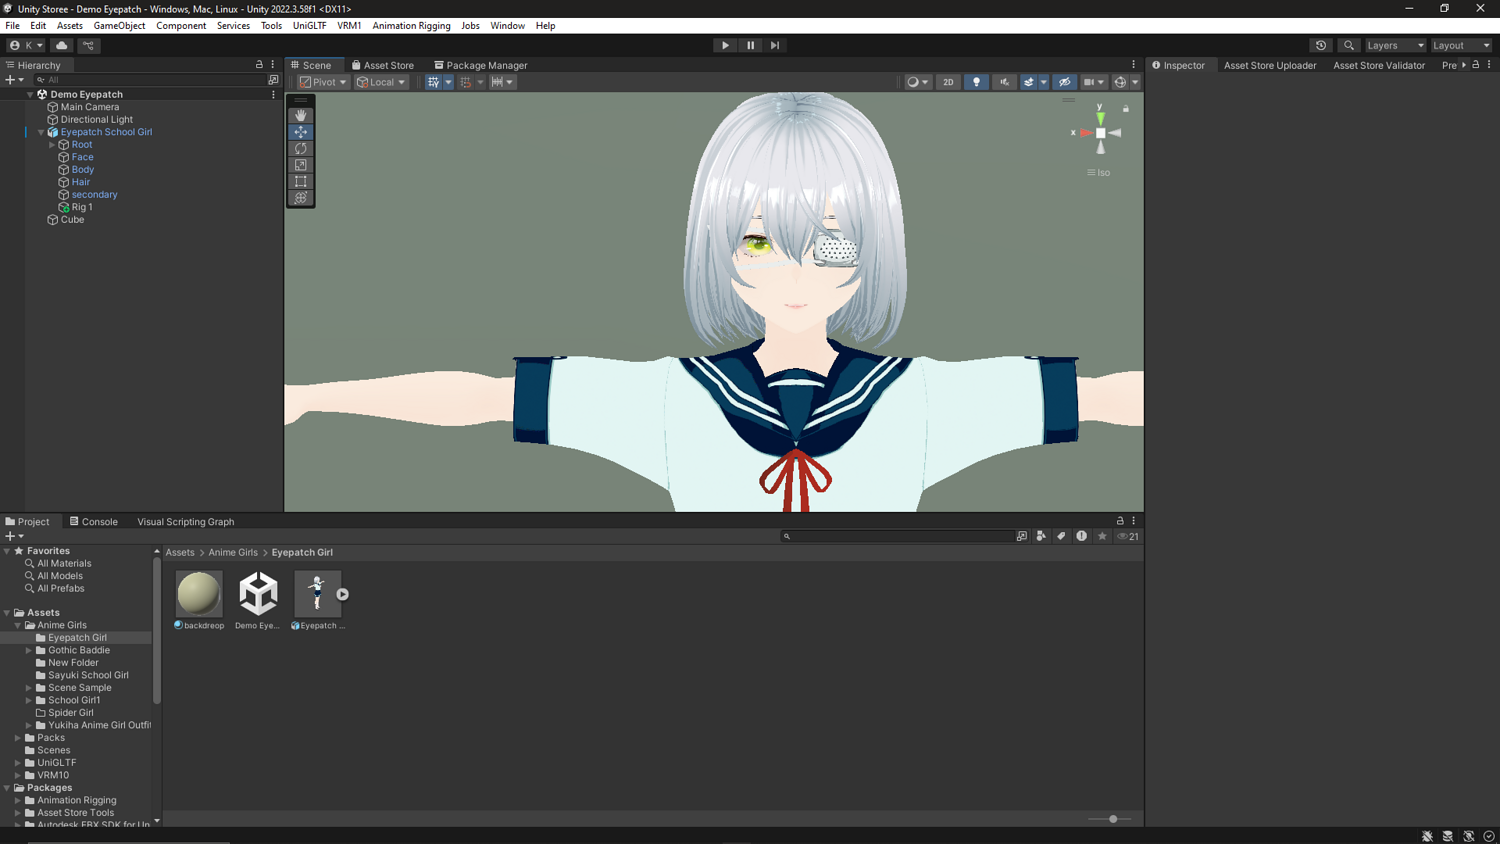This screenshot has width=1500, height=844.
Task: Select the Move tool in Scene toolbar
Action: (x=301, y=132)
